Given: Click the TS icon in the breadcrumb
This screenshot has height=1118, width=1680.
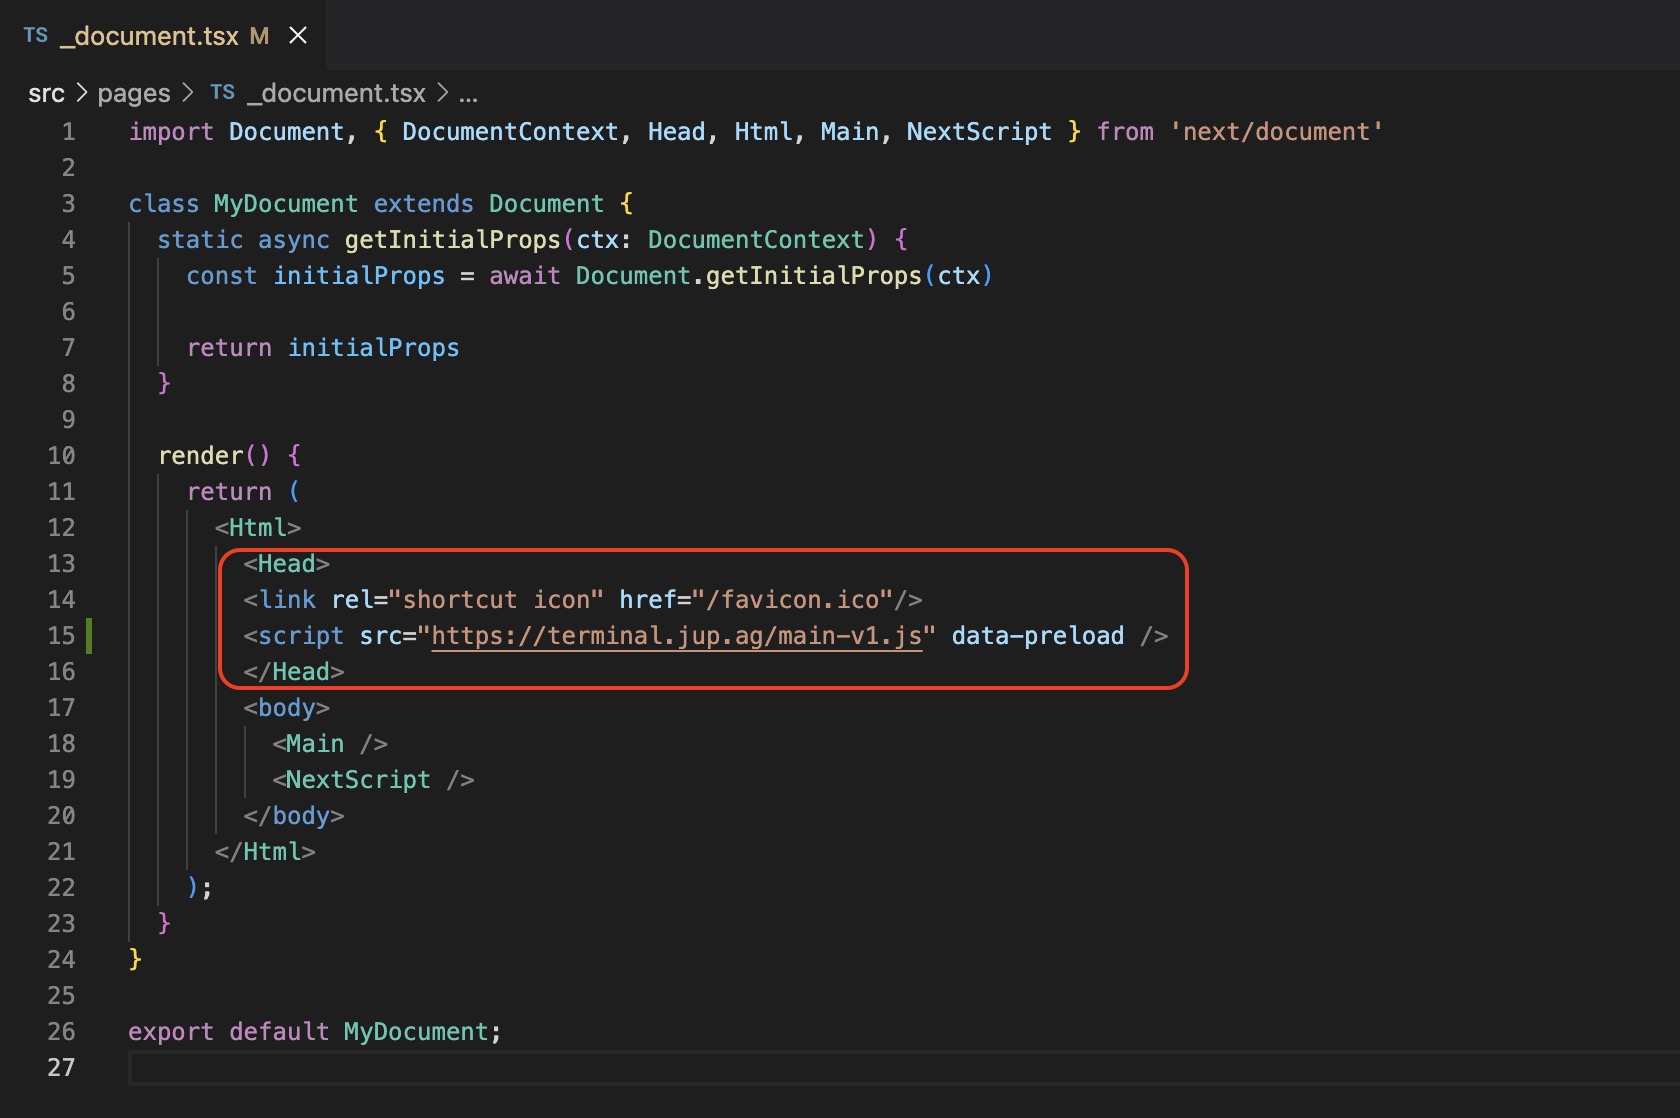Looking at the screenshot, I should pyautogui.click(x=222, y=93).
